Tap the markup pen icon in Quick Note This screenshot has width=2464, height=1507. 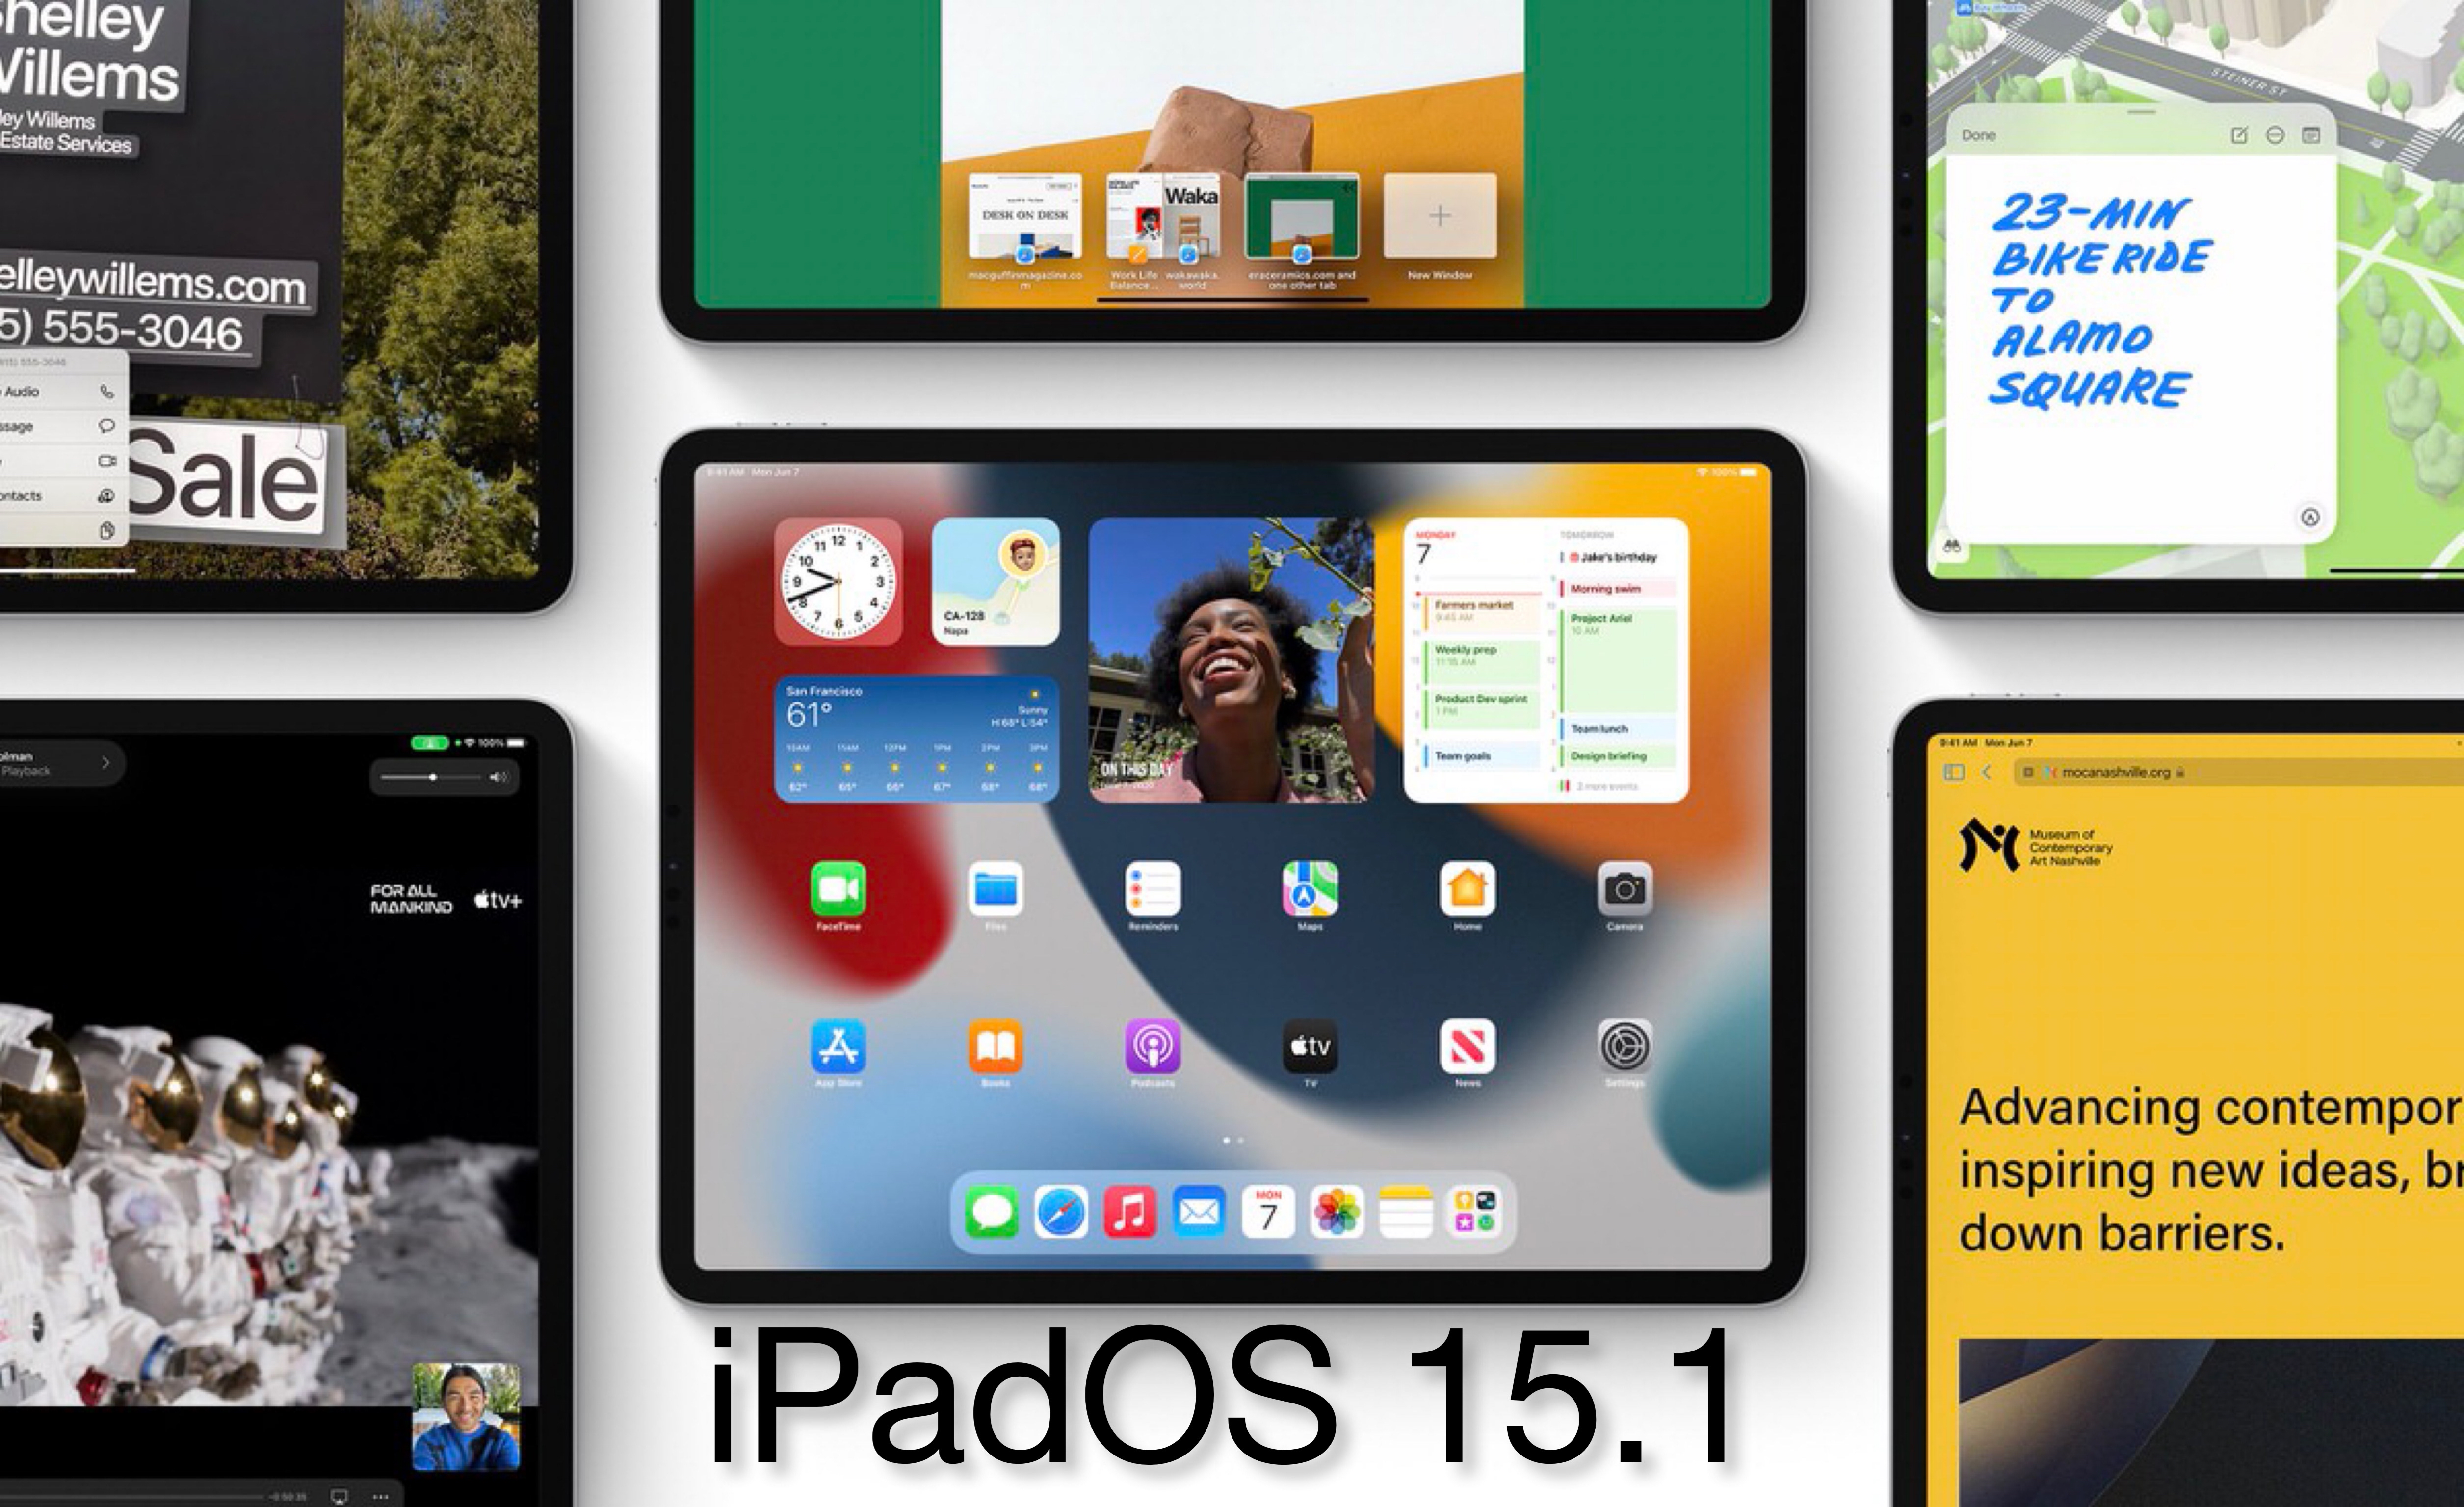pos(2310,517)
